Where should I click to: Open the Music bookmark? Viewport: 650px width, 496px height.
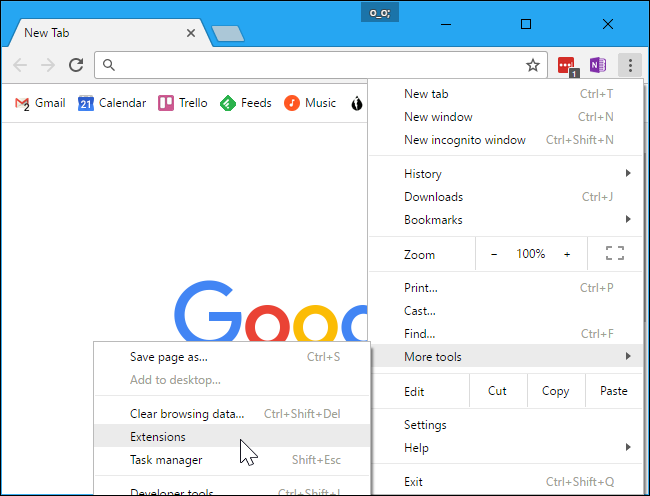(310, 103)
